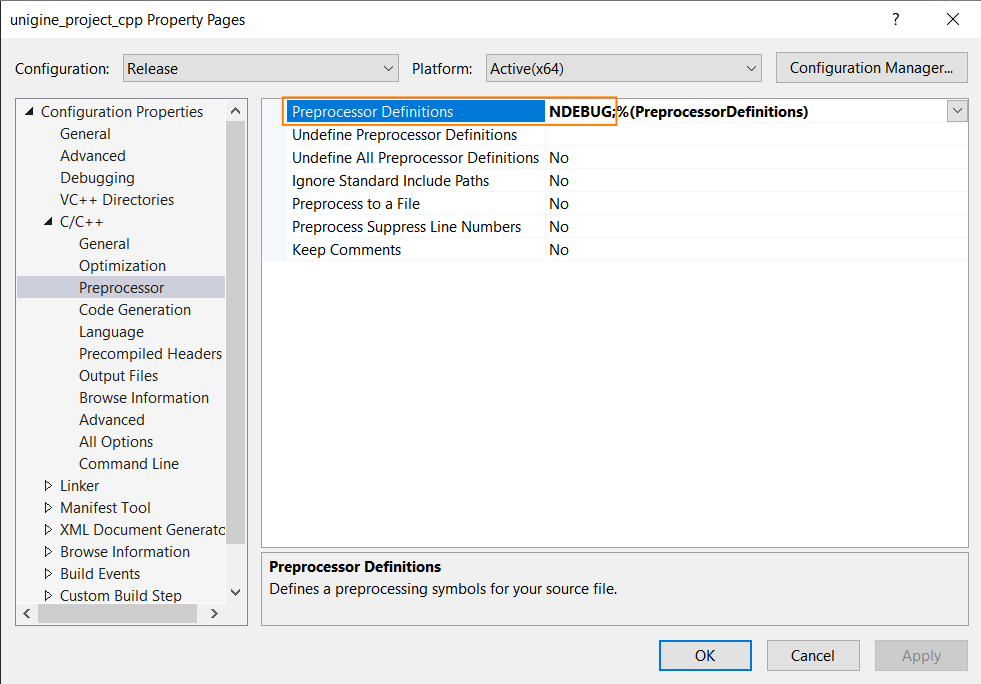Collapse the C/C++ tree node
This screenshot has width=981, height=684.
click(48, 222)
